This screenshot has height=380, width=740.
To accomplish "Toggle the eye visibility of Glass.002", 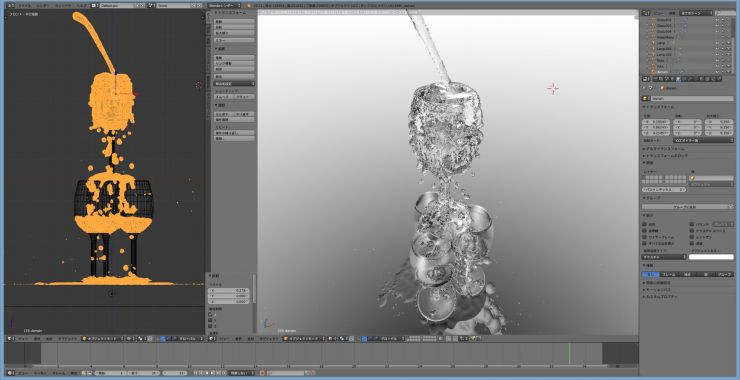I will tap(717, 20).
